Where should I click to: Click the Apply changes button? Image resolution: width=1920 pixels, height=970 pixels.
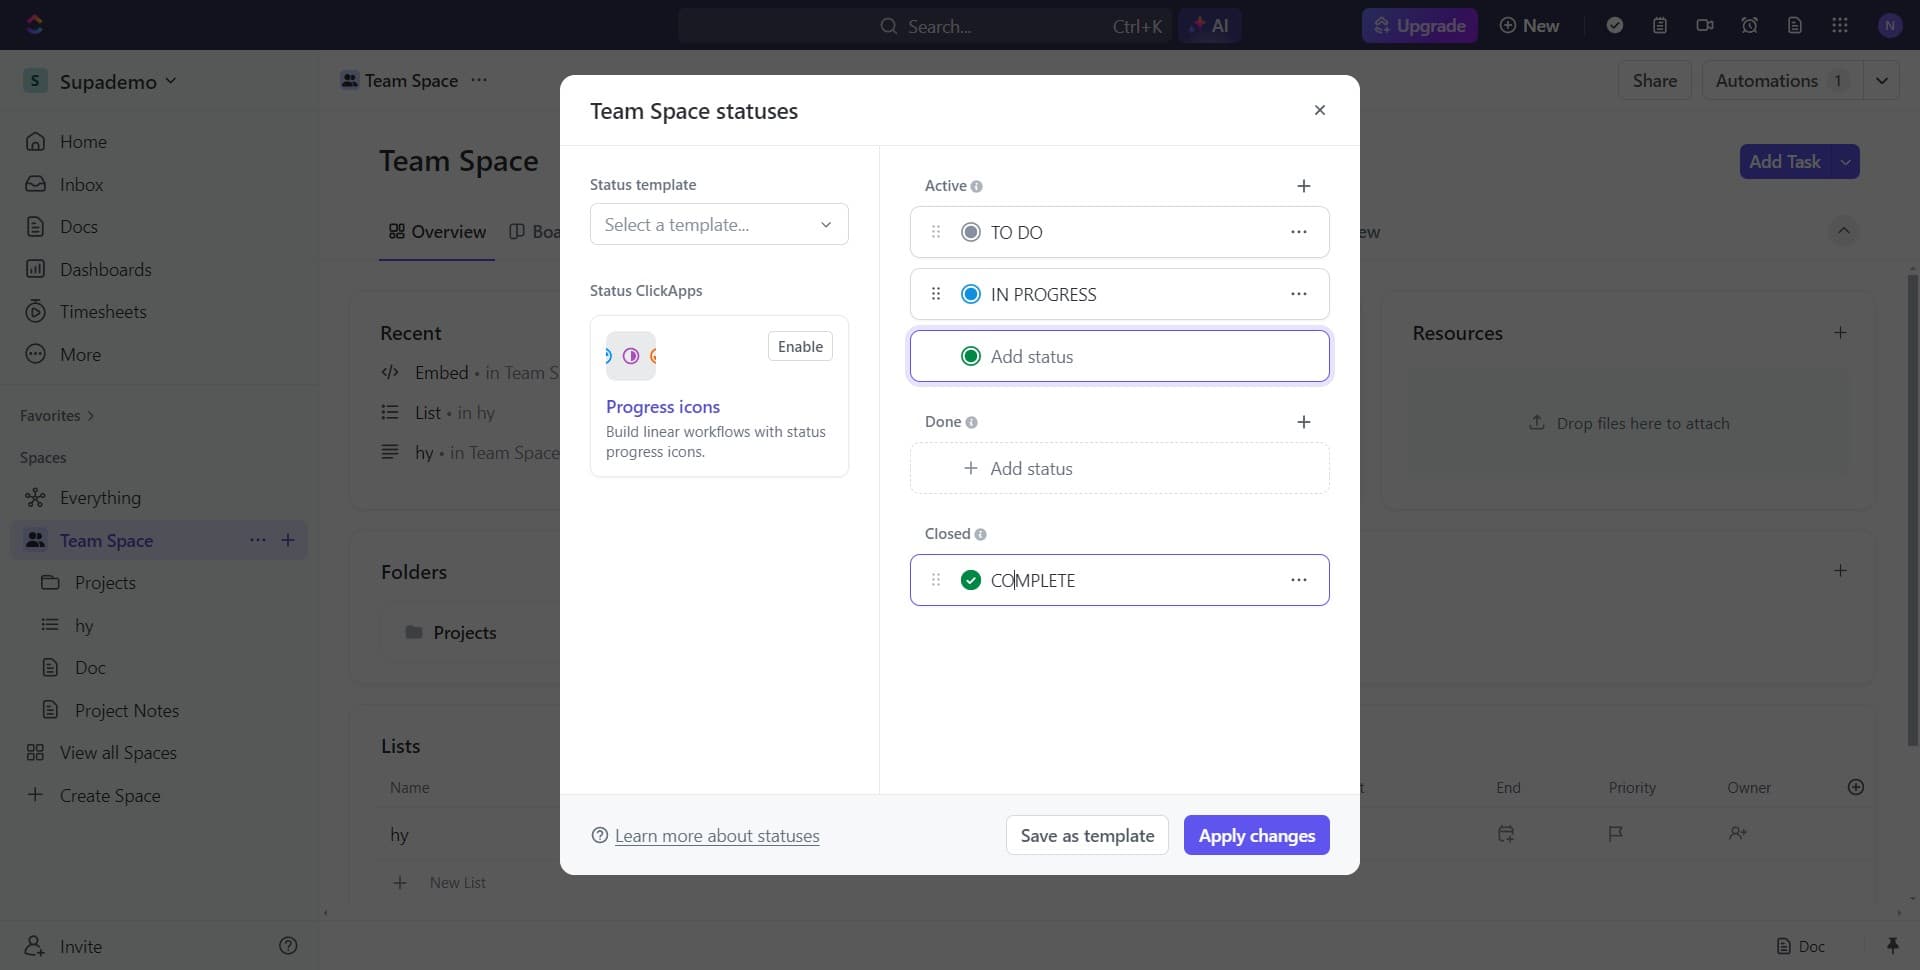1256,835
